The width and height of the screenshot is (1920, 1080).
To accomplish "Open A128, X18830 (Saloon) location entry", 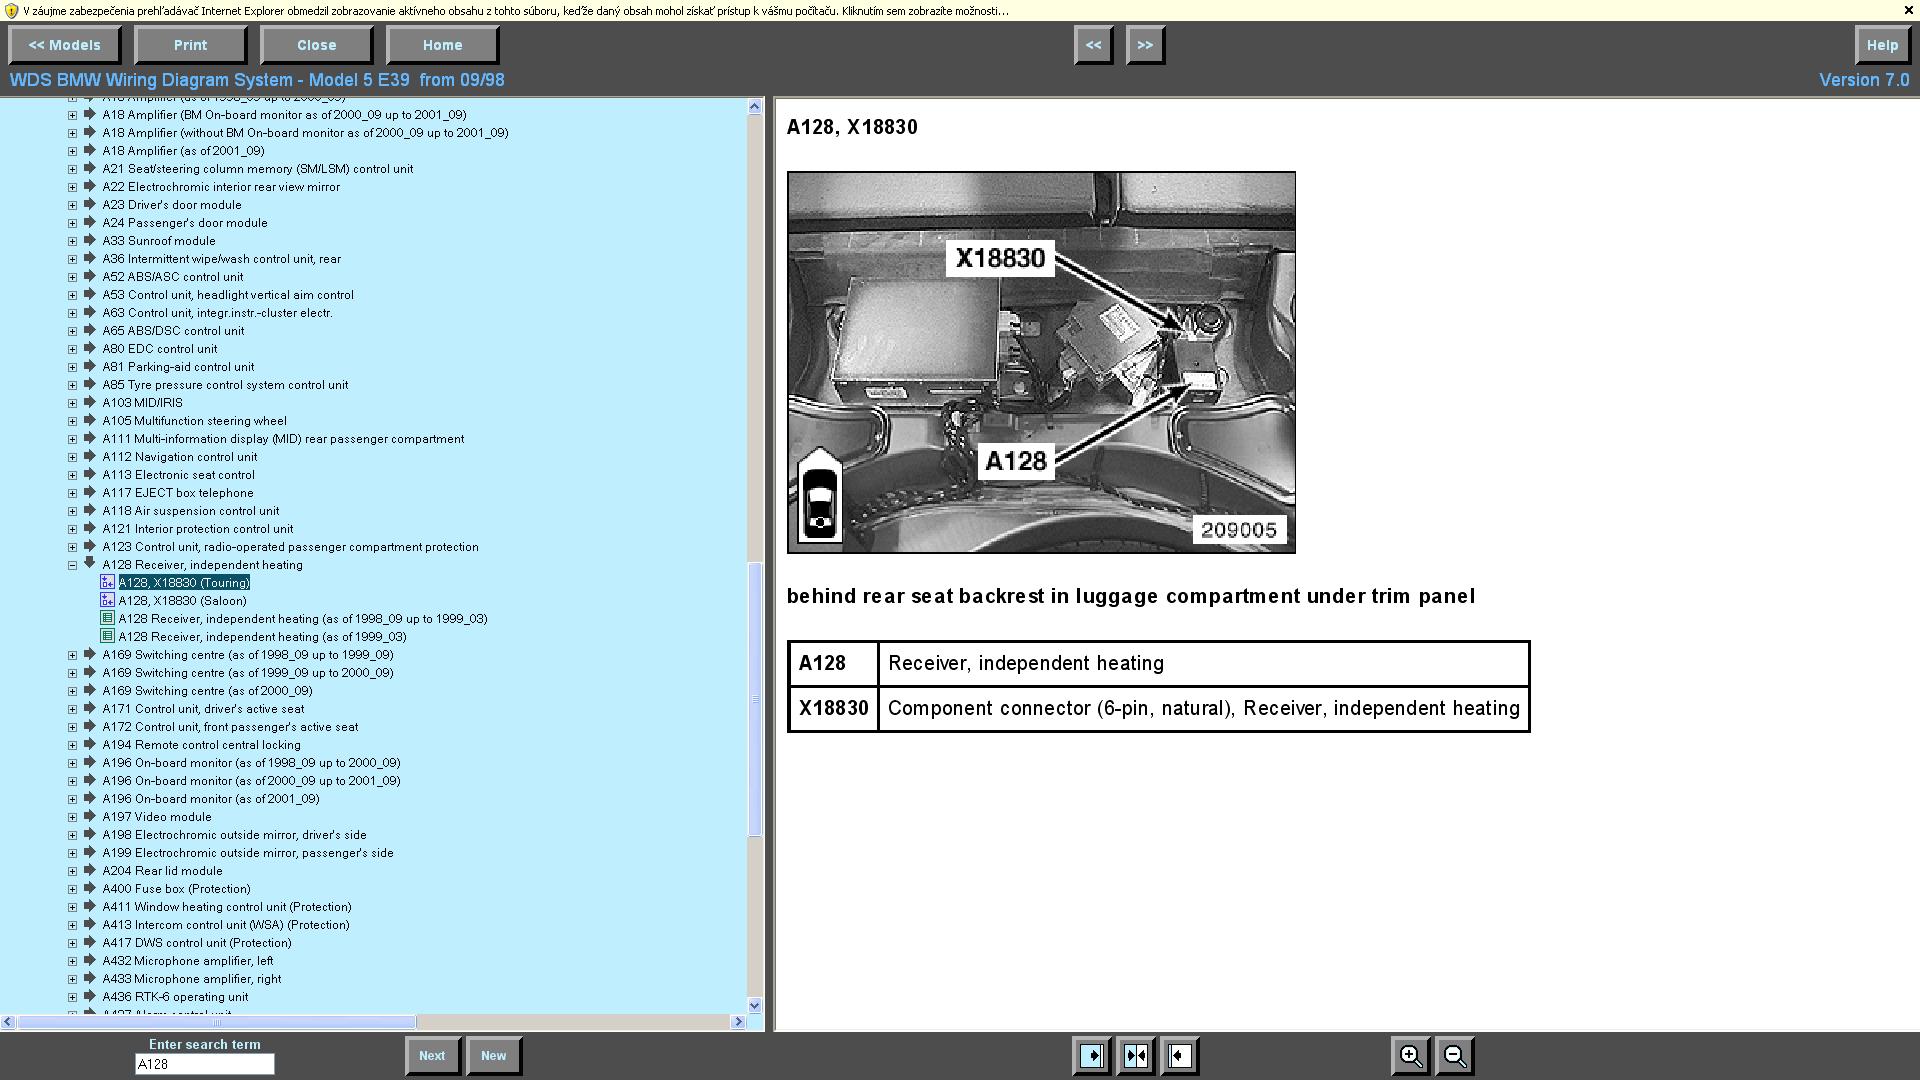I will coord(182,601).
